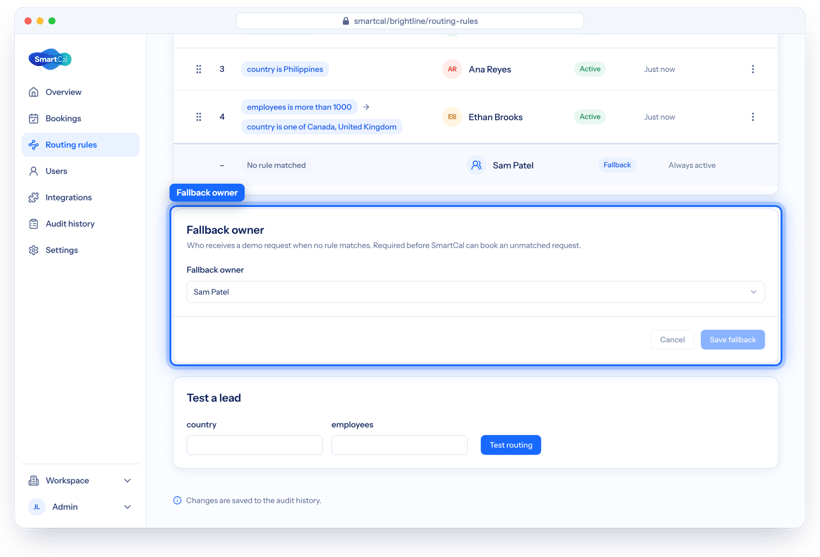Select Routing rules in sidebar

[x=81, y=145]
